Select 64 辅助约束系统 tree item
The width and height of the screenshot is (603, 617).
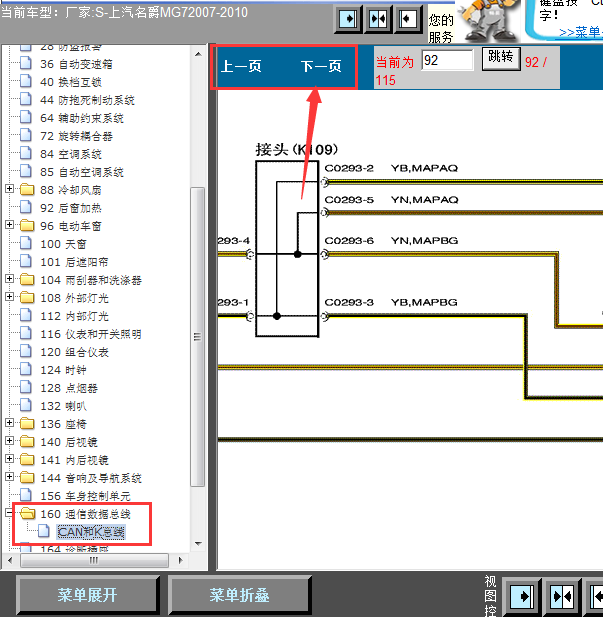pos(82,118)
